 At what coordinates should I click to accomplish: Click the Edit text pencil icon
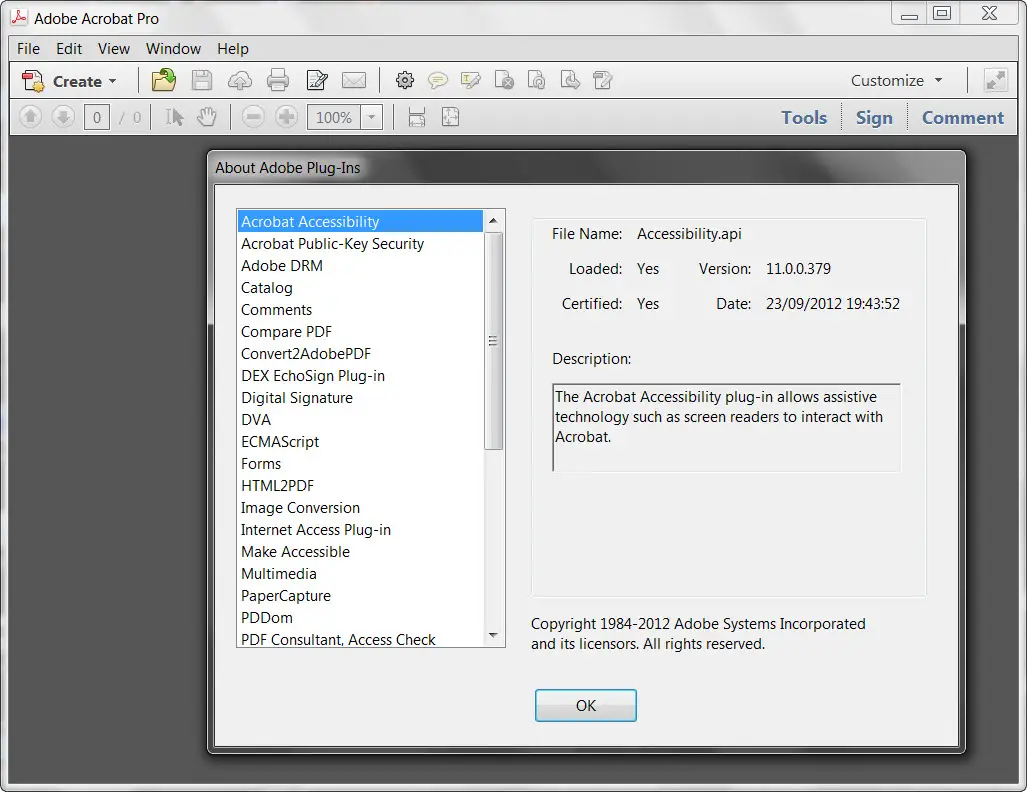[x=317, y=81]
